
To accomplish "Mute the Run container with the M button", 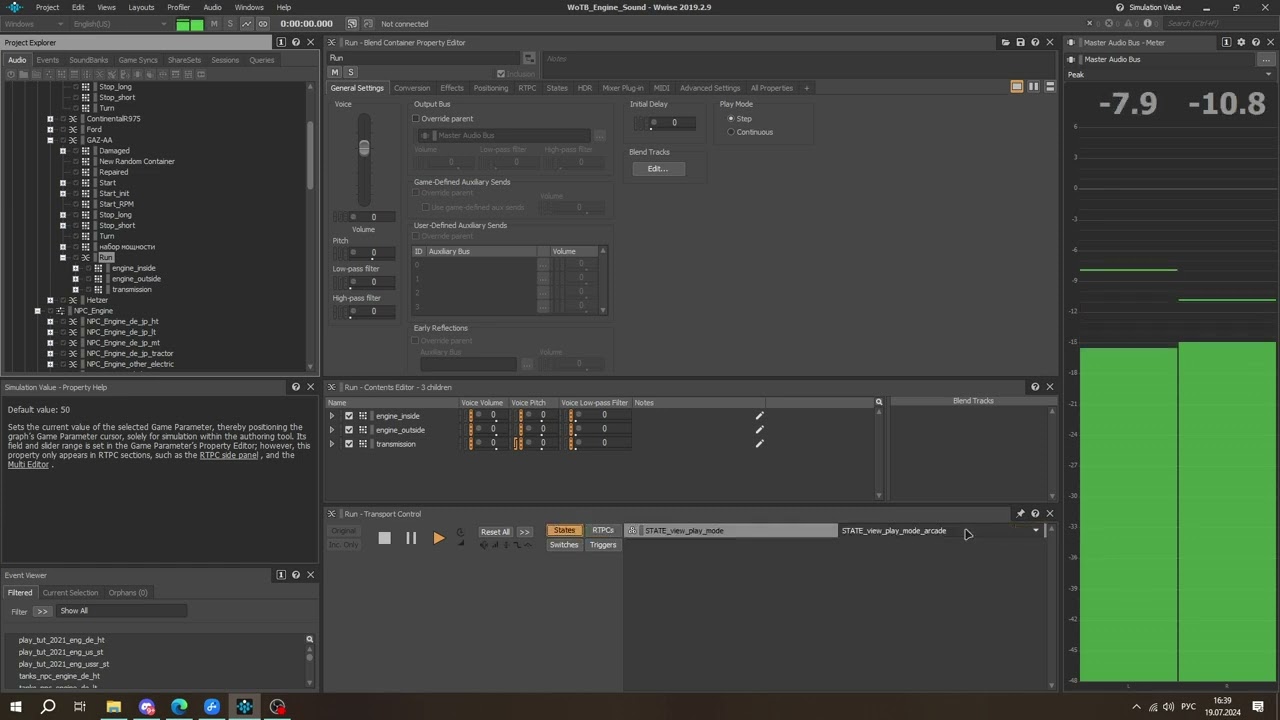I will click(335, 72).
